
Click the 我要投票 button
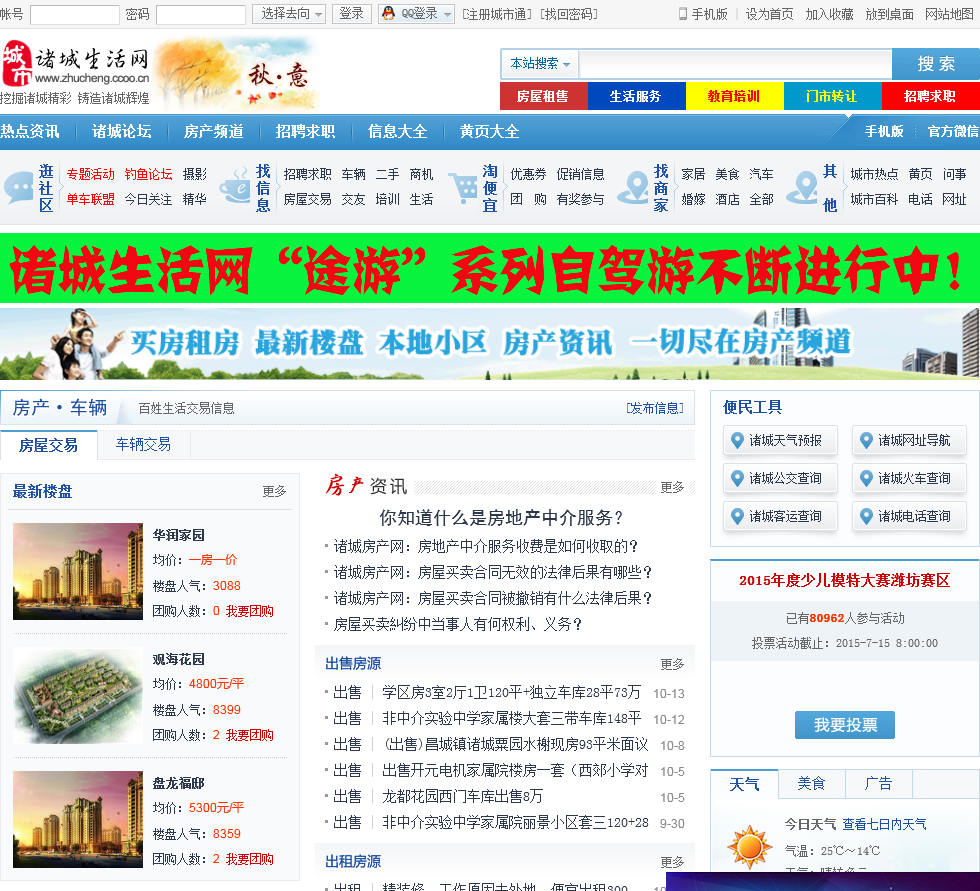click(844, 725)
